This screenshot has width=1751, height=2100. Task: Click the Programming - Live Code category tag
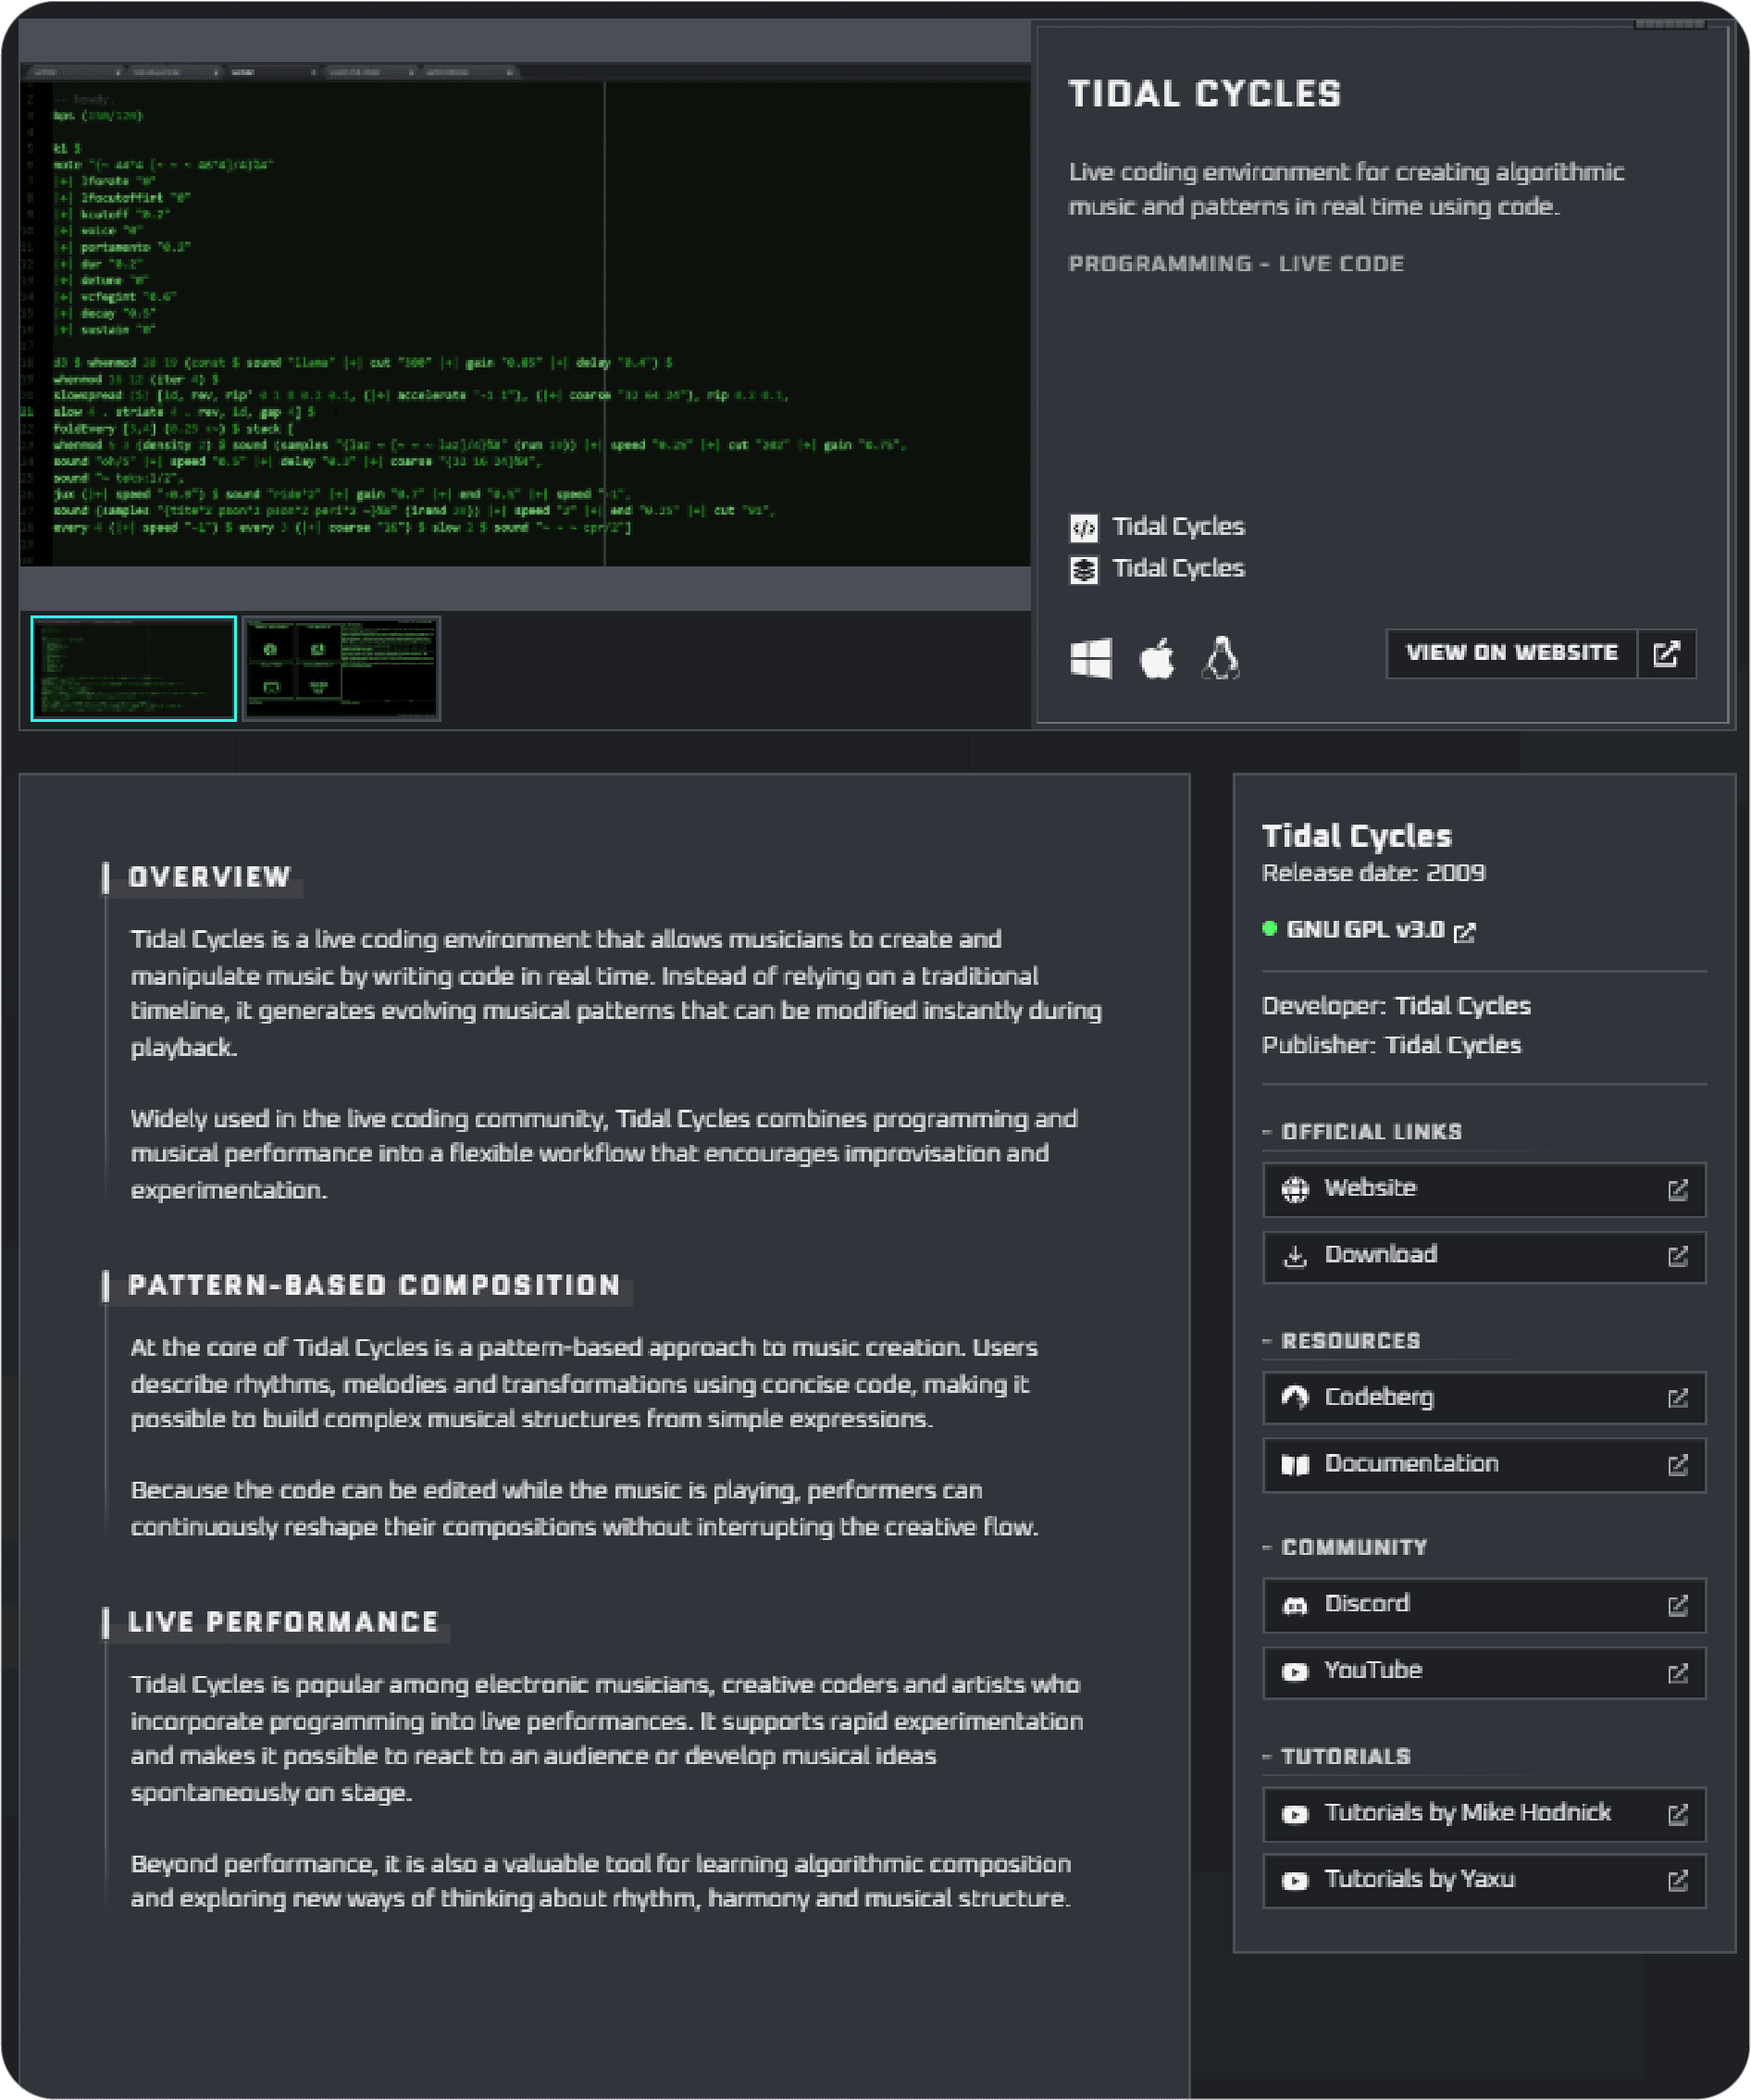(x=1236, y=264)
